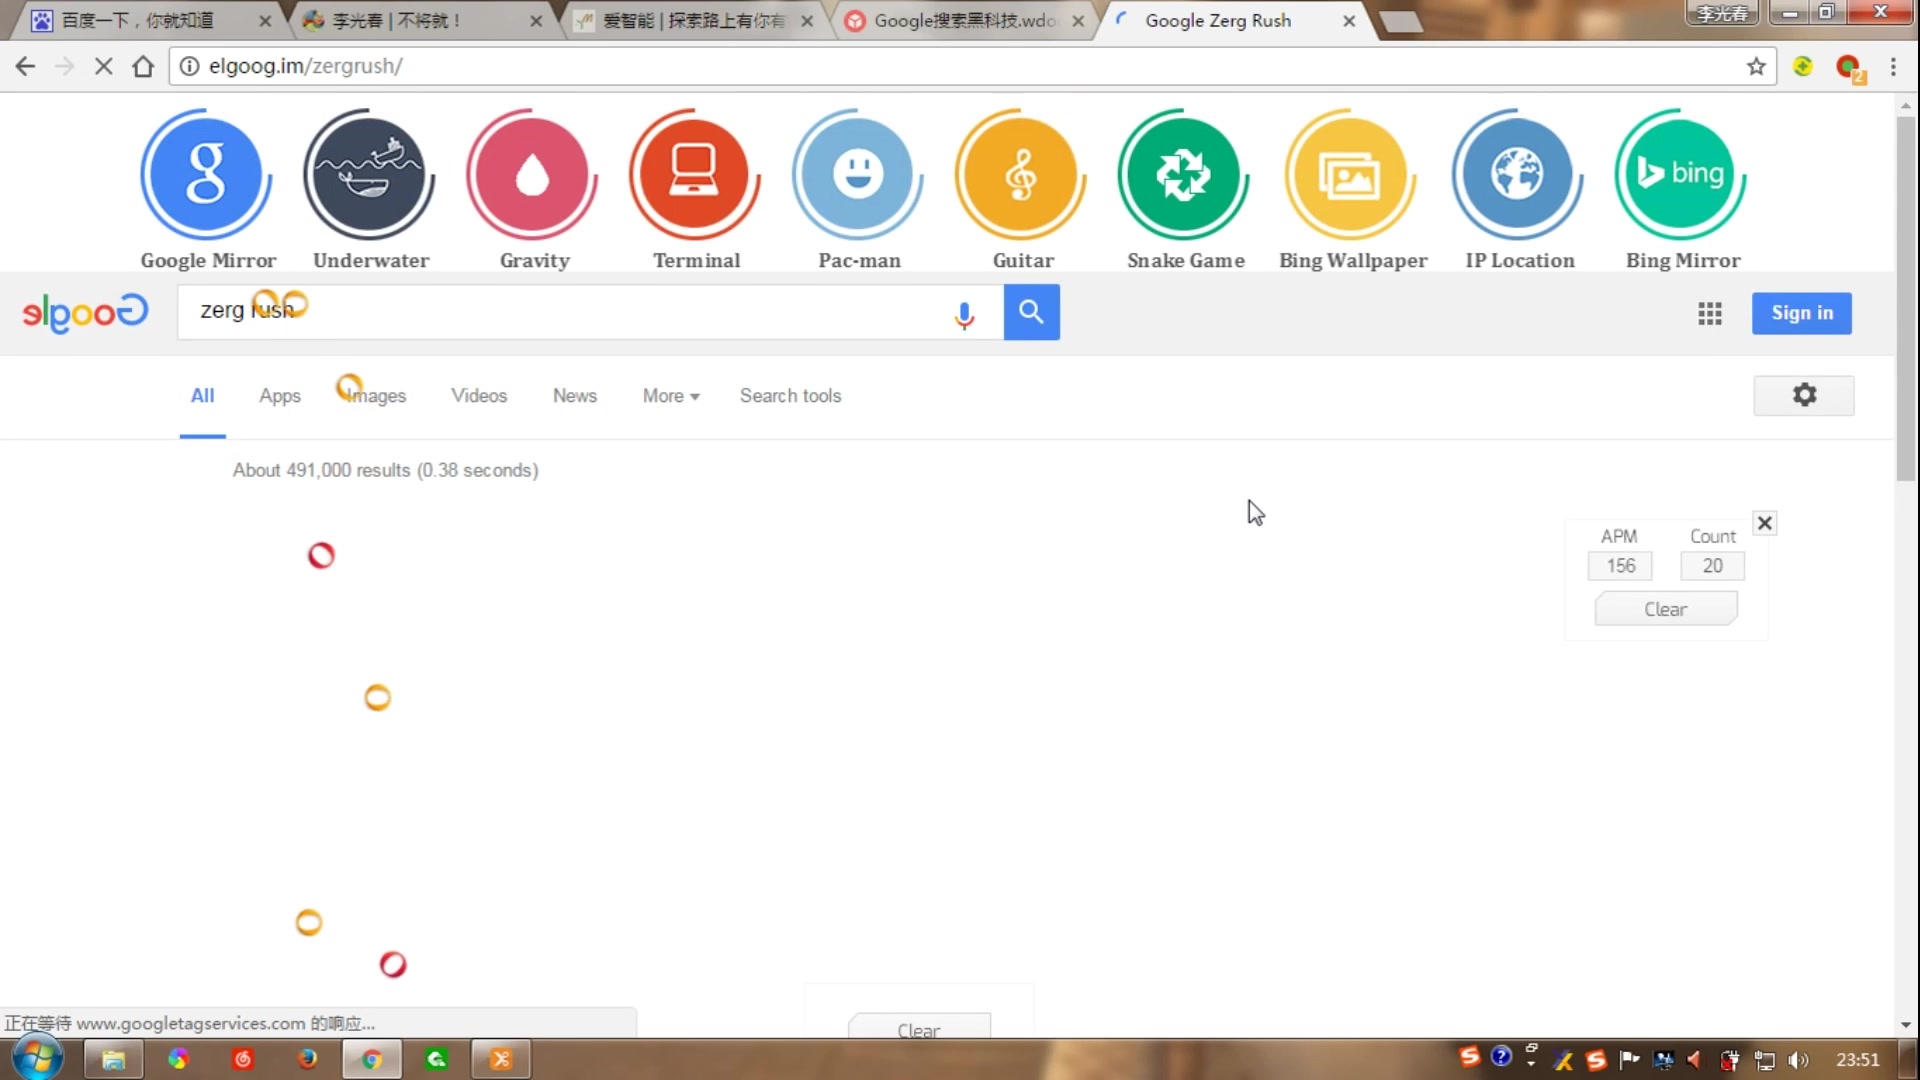The height and width of the screenshot is (1080, 1920).
Task: Open the Bing Mirror icon
Action: tap(1681, 174)
